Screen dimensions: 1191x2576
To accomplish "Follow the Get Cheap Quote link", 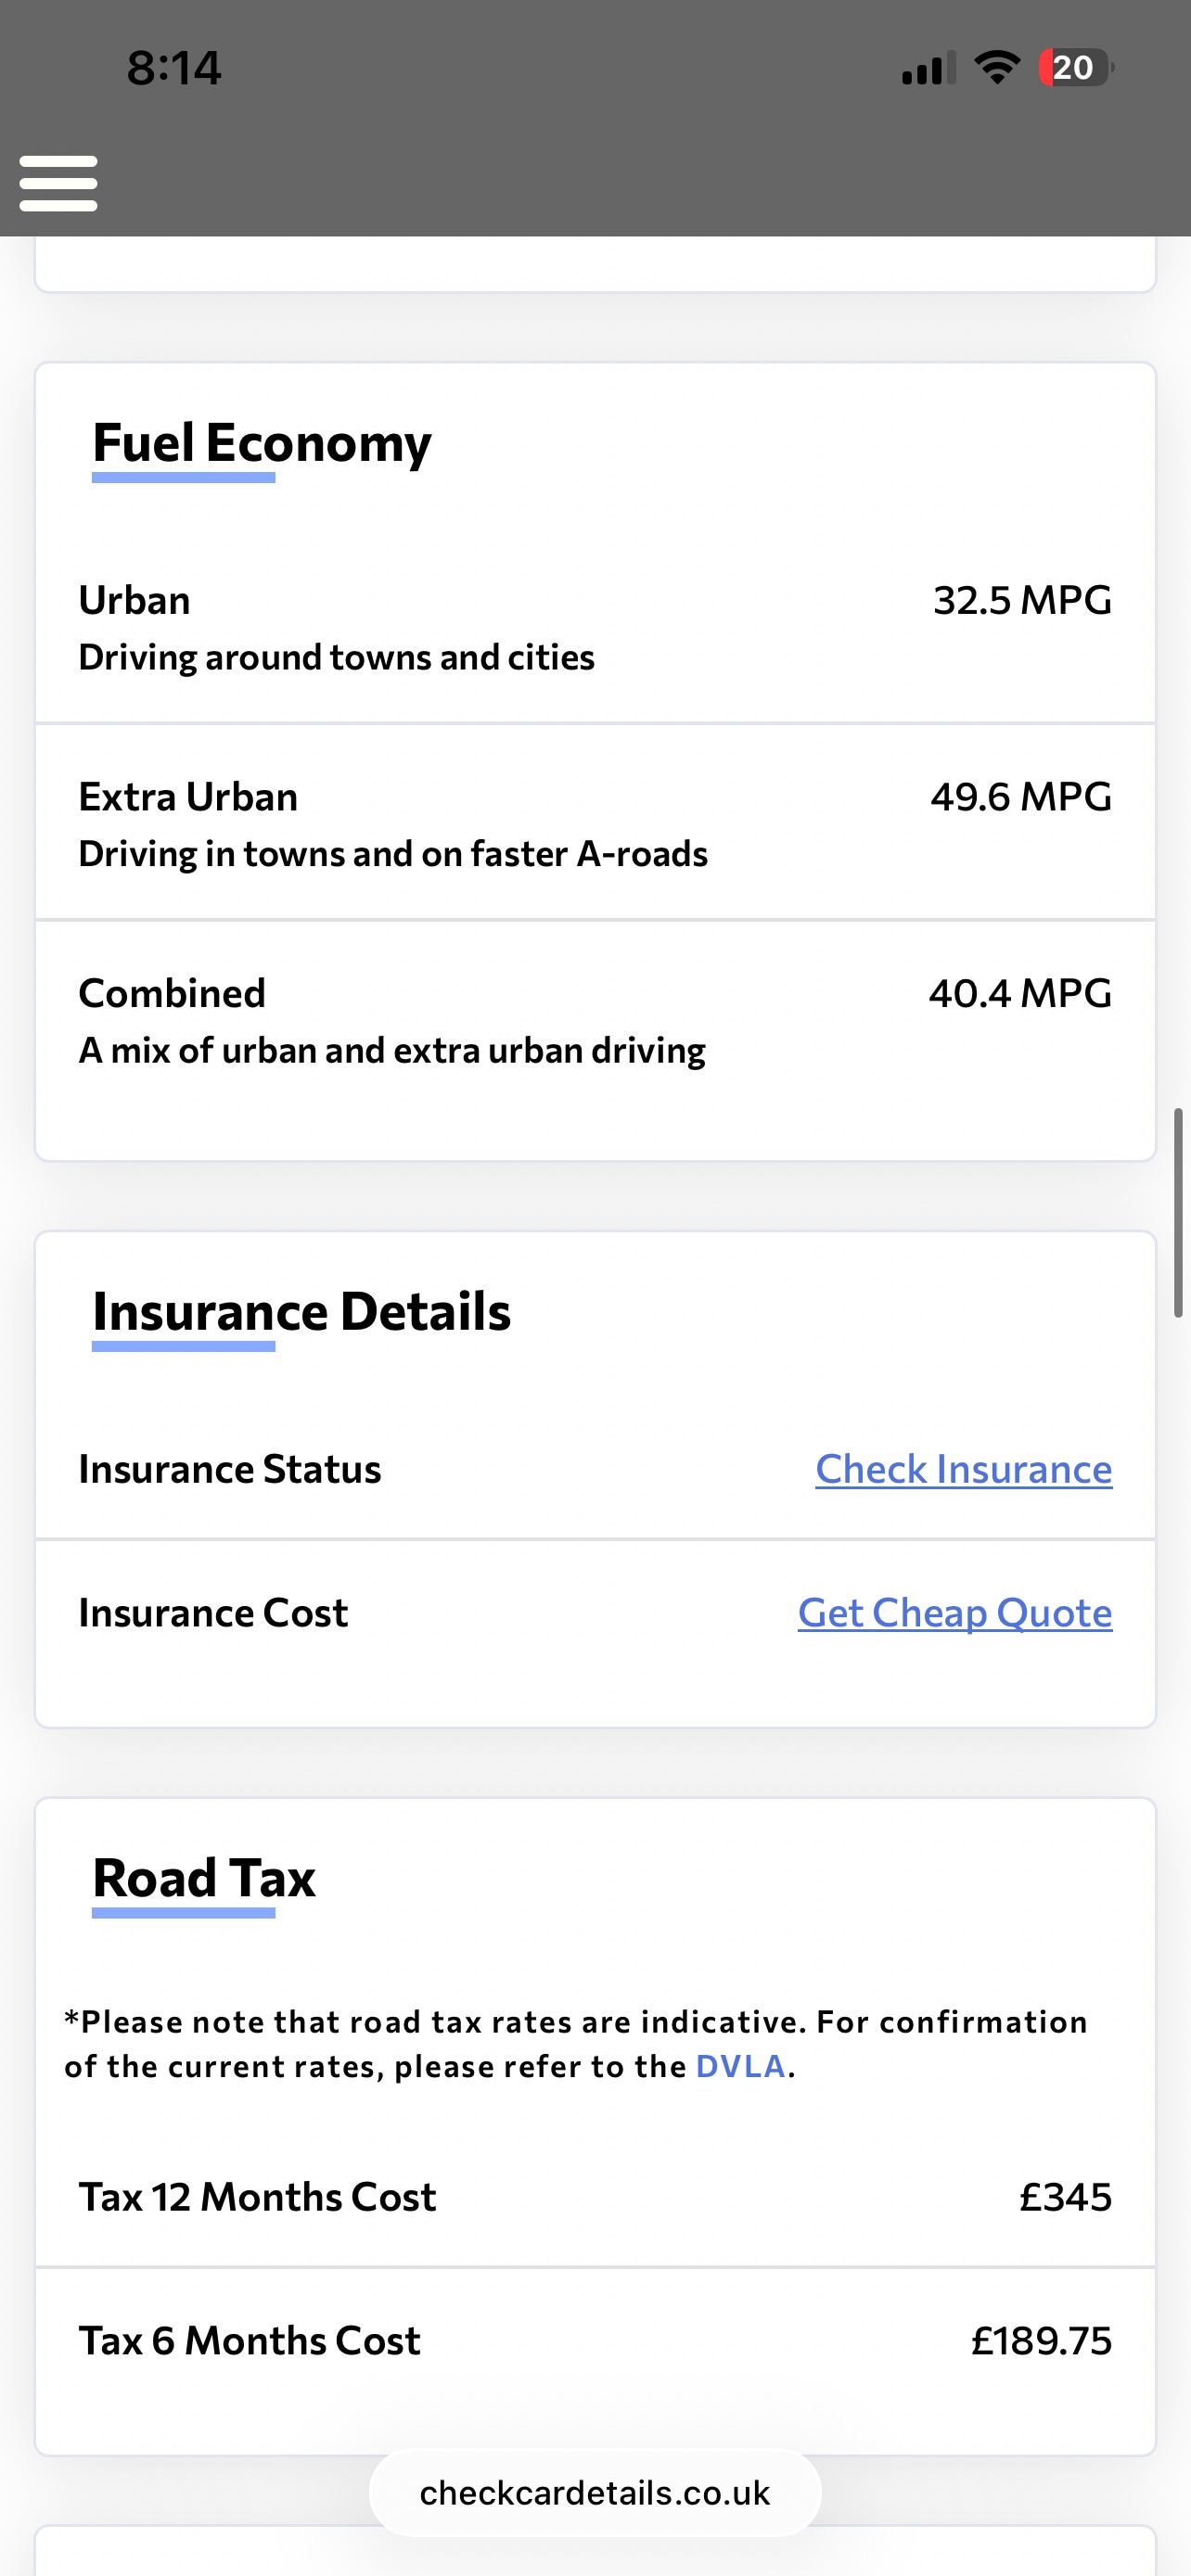I will tap(954, 1613).
